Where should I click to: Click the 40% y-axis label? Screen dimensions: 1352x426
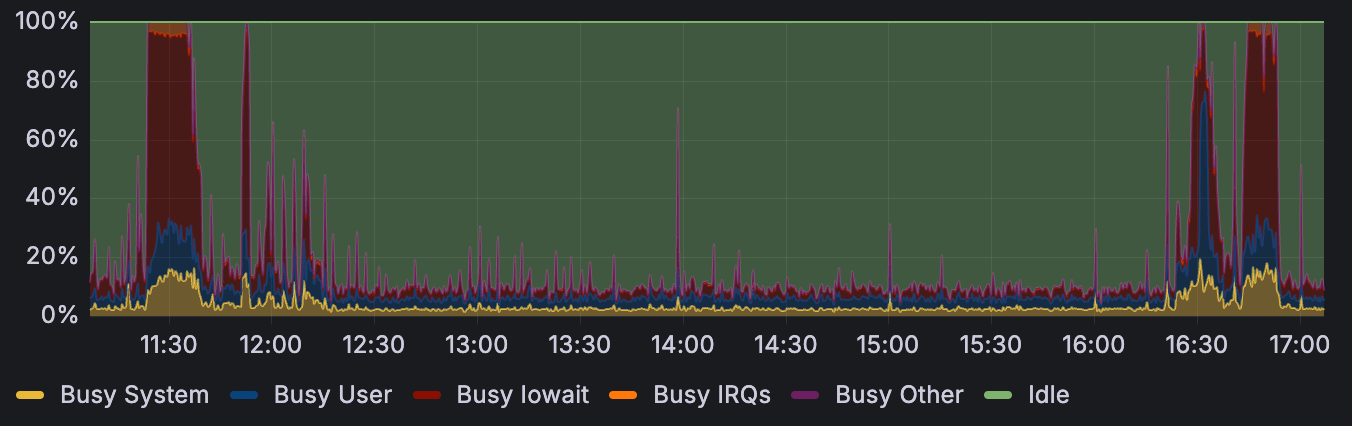[52, 197]
